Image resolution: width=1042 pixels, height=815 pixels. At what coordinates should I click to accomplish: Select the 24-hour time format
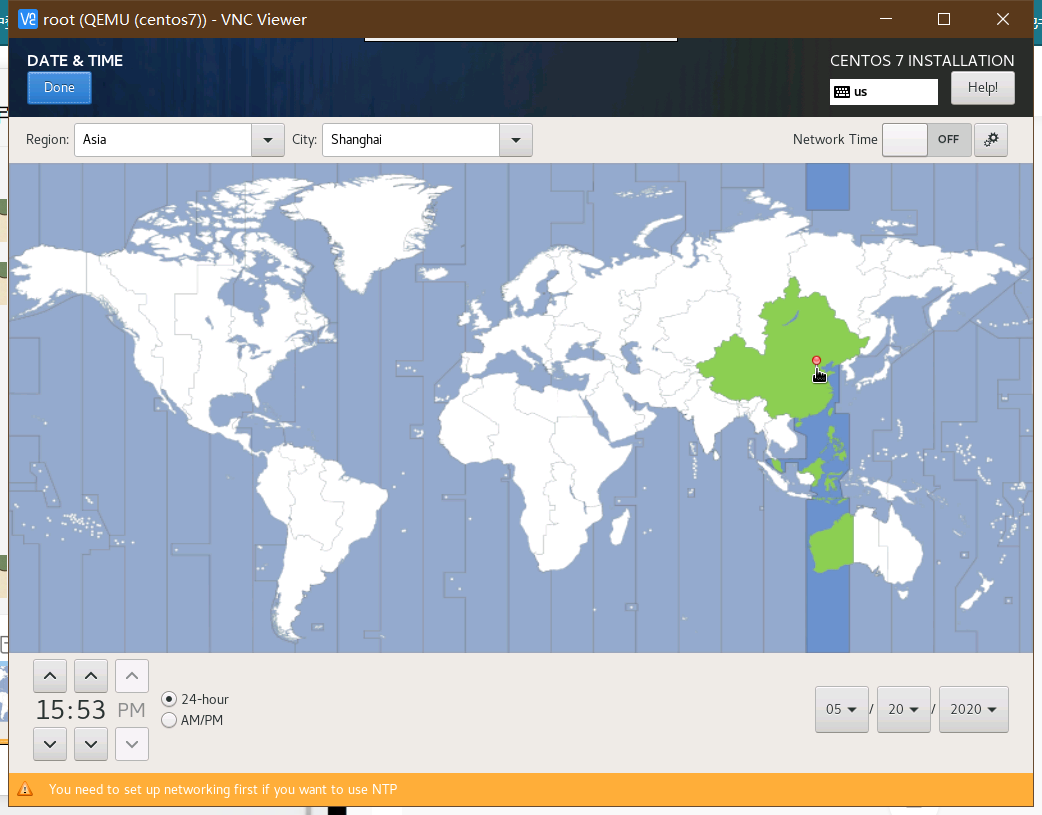[169, 699]
